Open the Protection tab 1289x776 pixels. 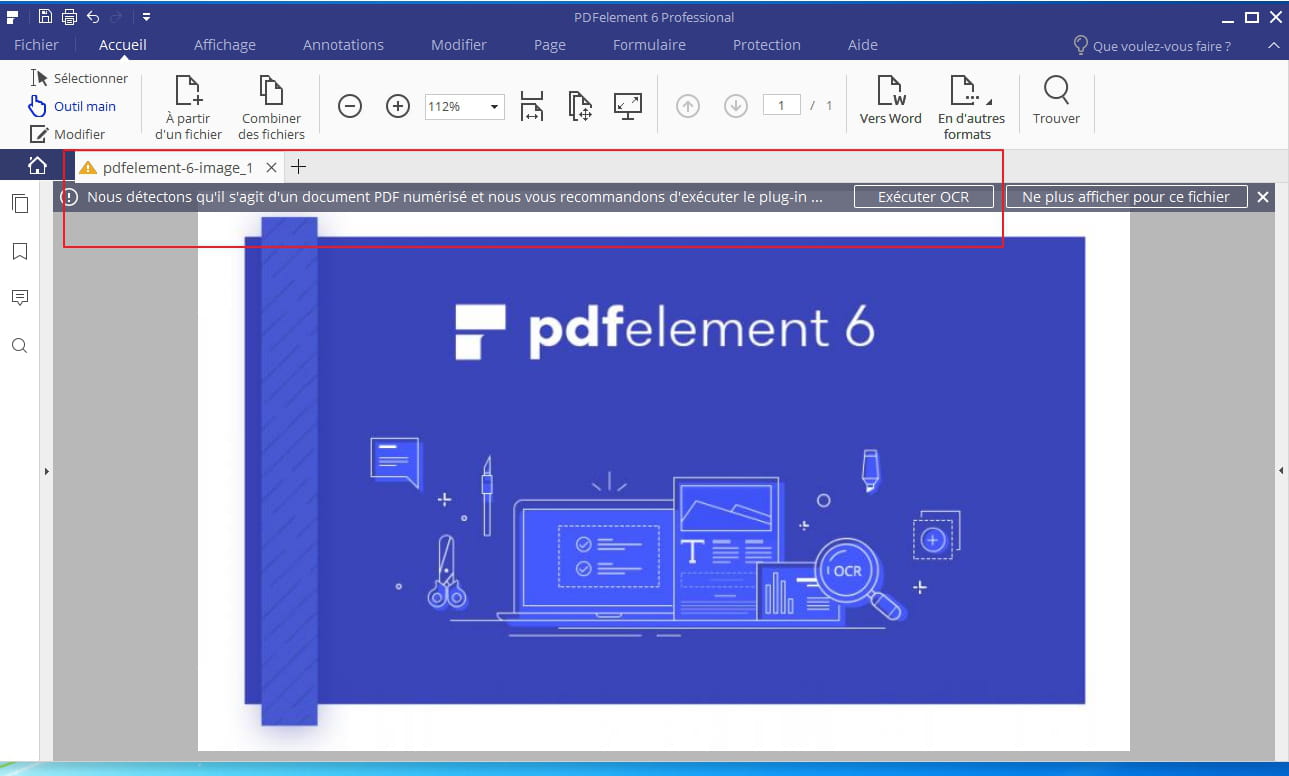pyautogui.click(x=767, y=45)
